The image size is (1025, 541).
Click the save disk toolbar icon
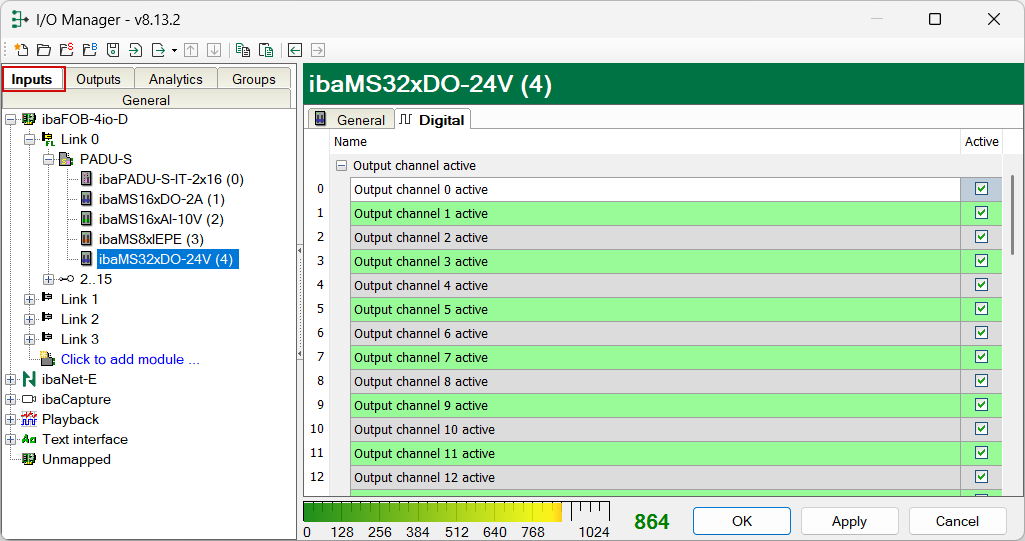tap(113, 50)
